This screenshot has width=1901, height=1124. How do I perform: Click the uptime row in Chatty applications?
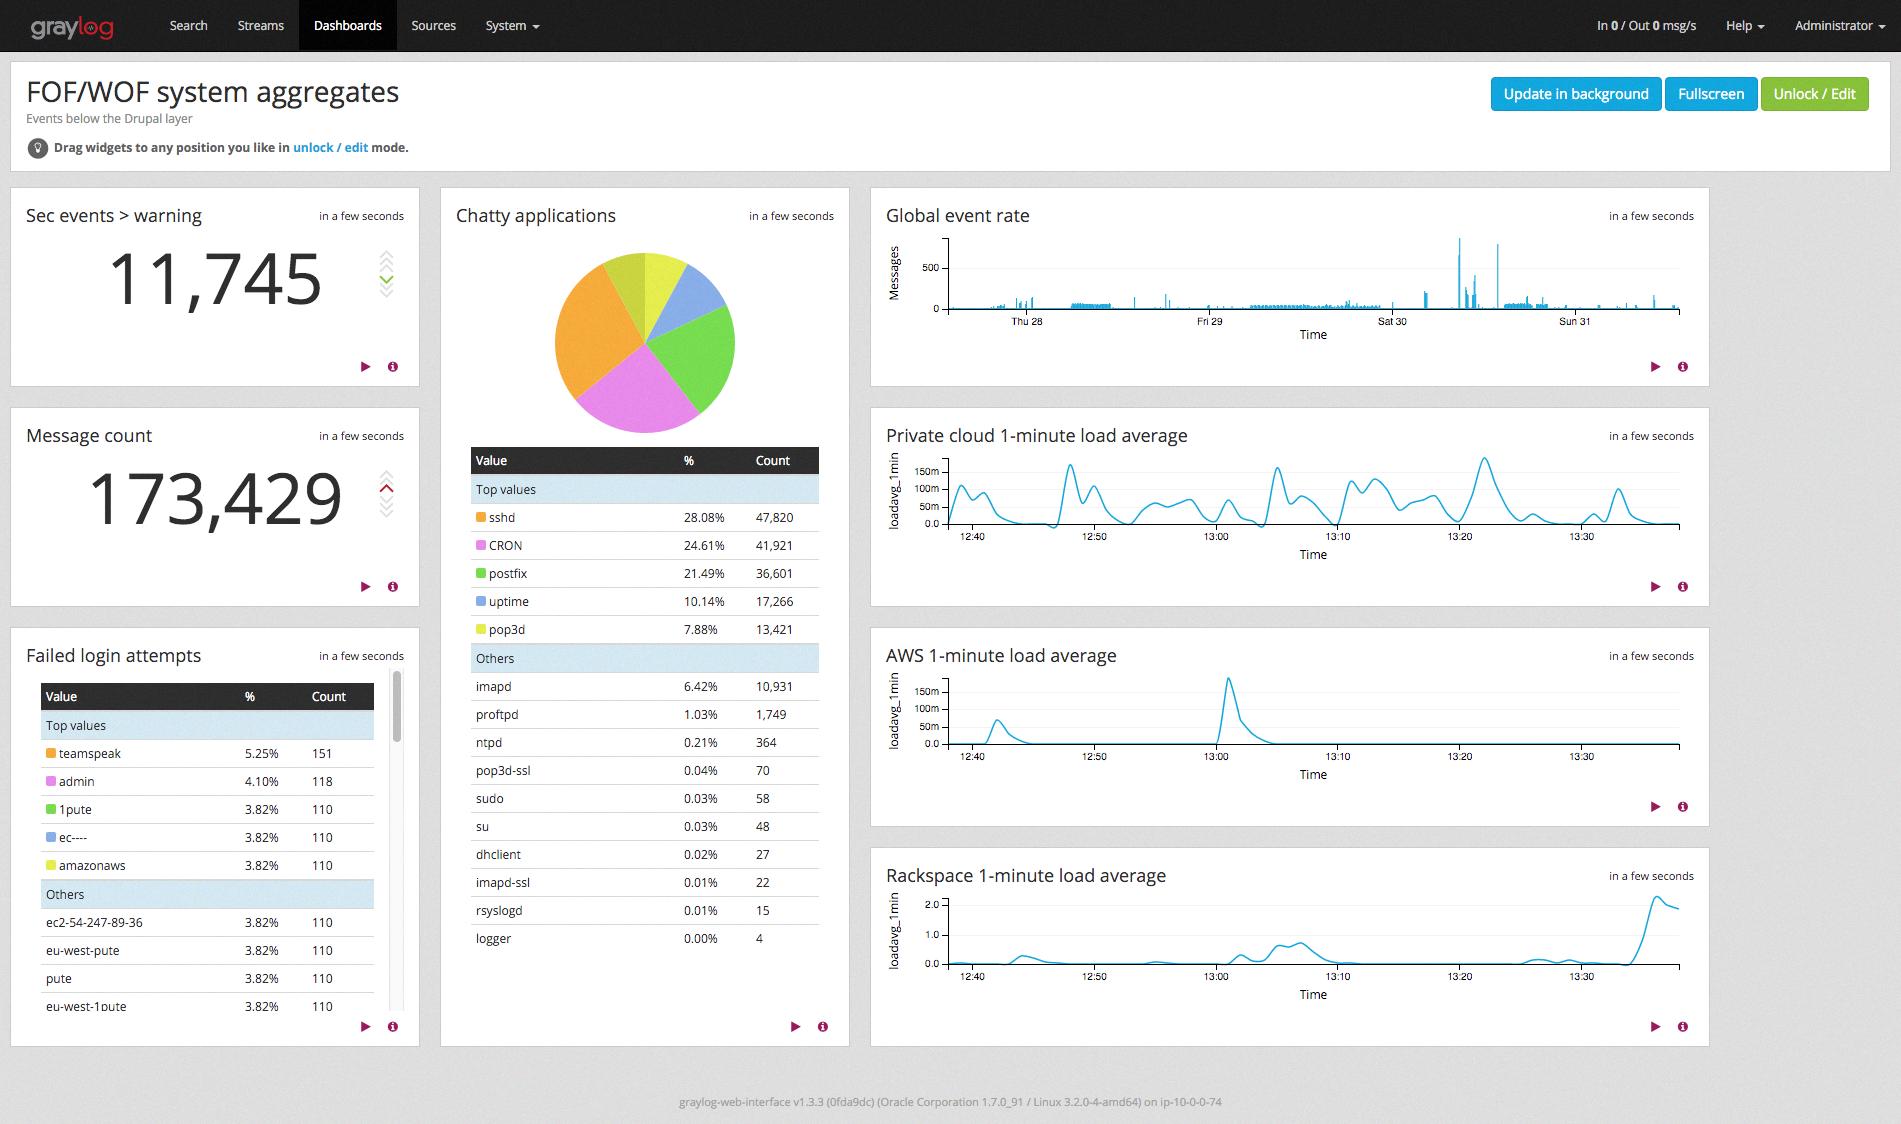(x=644, y=602)
